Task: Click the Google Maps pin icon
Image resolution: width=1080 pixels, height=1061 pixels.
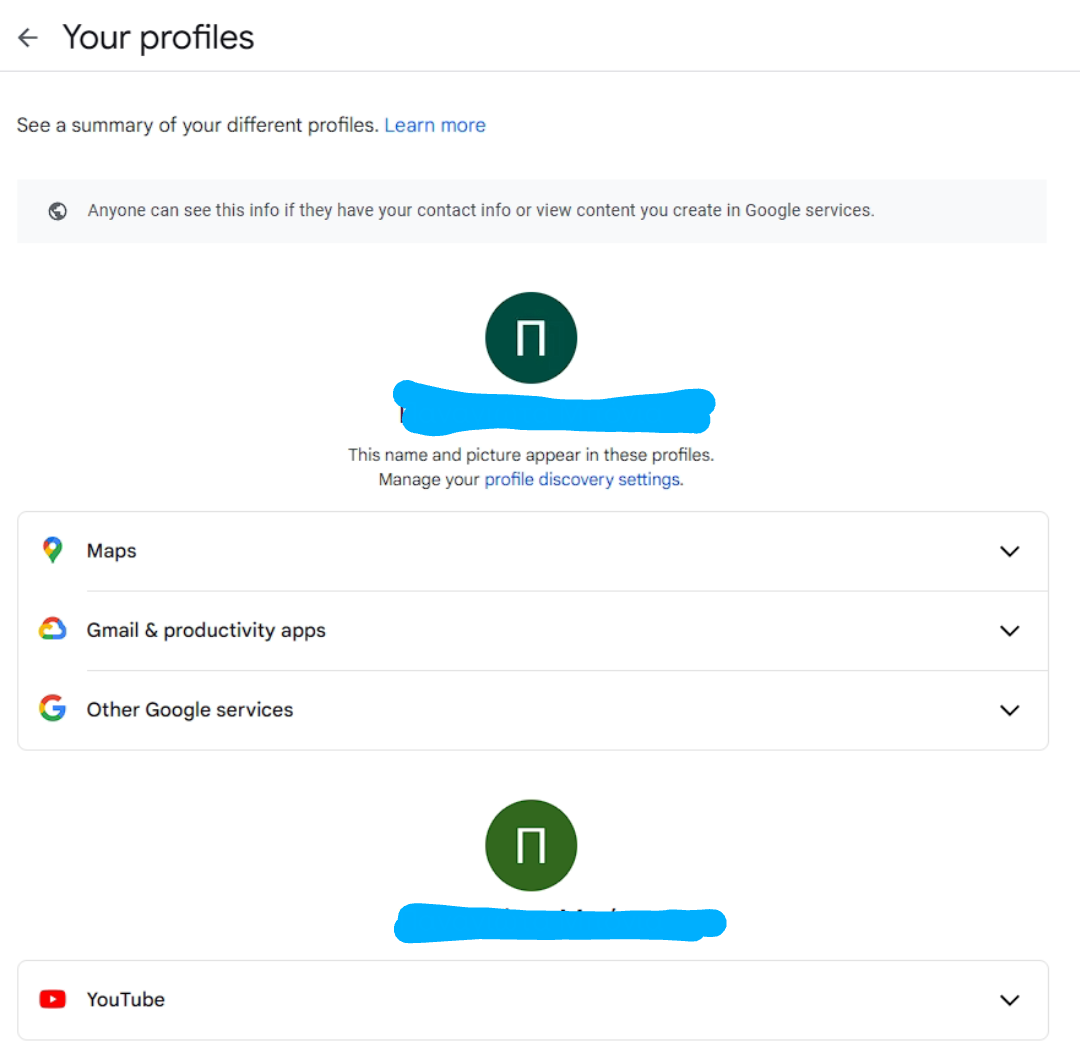Action: (x=52, y=550)
